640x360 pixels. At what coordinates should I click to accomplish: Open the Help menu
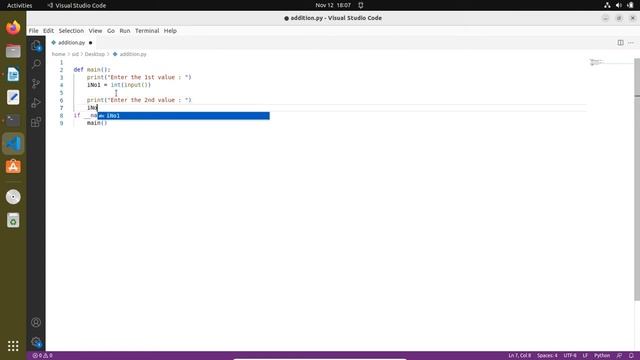point(170,31)
